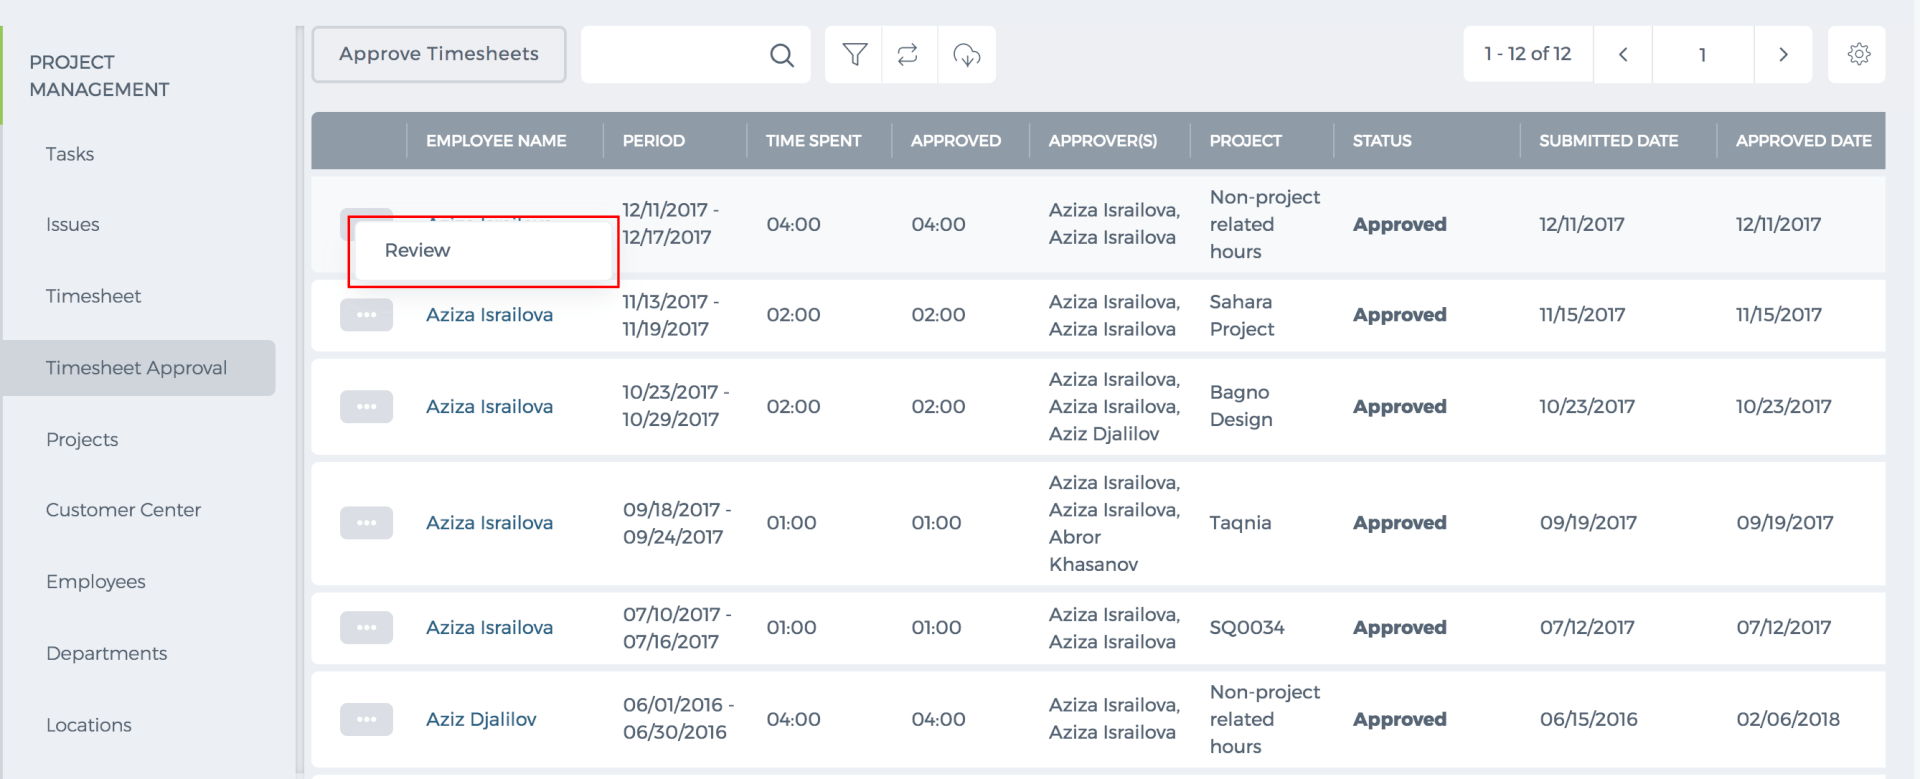
Task: Open row menu for SQ0034 timesheet
Action: (366, 628)
